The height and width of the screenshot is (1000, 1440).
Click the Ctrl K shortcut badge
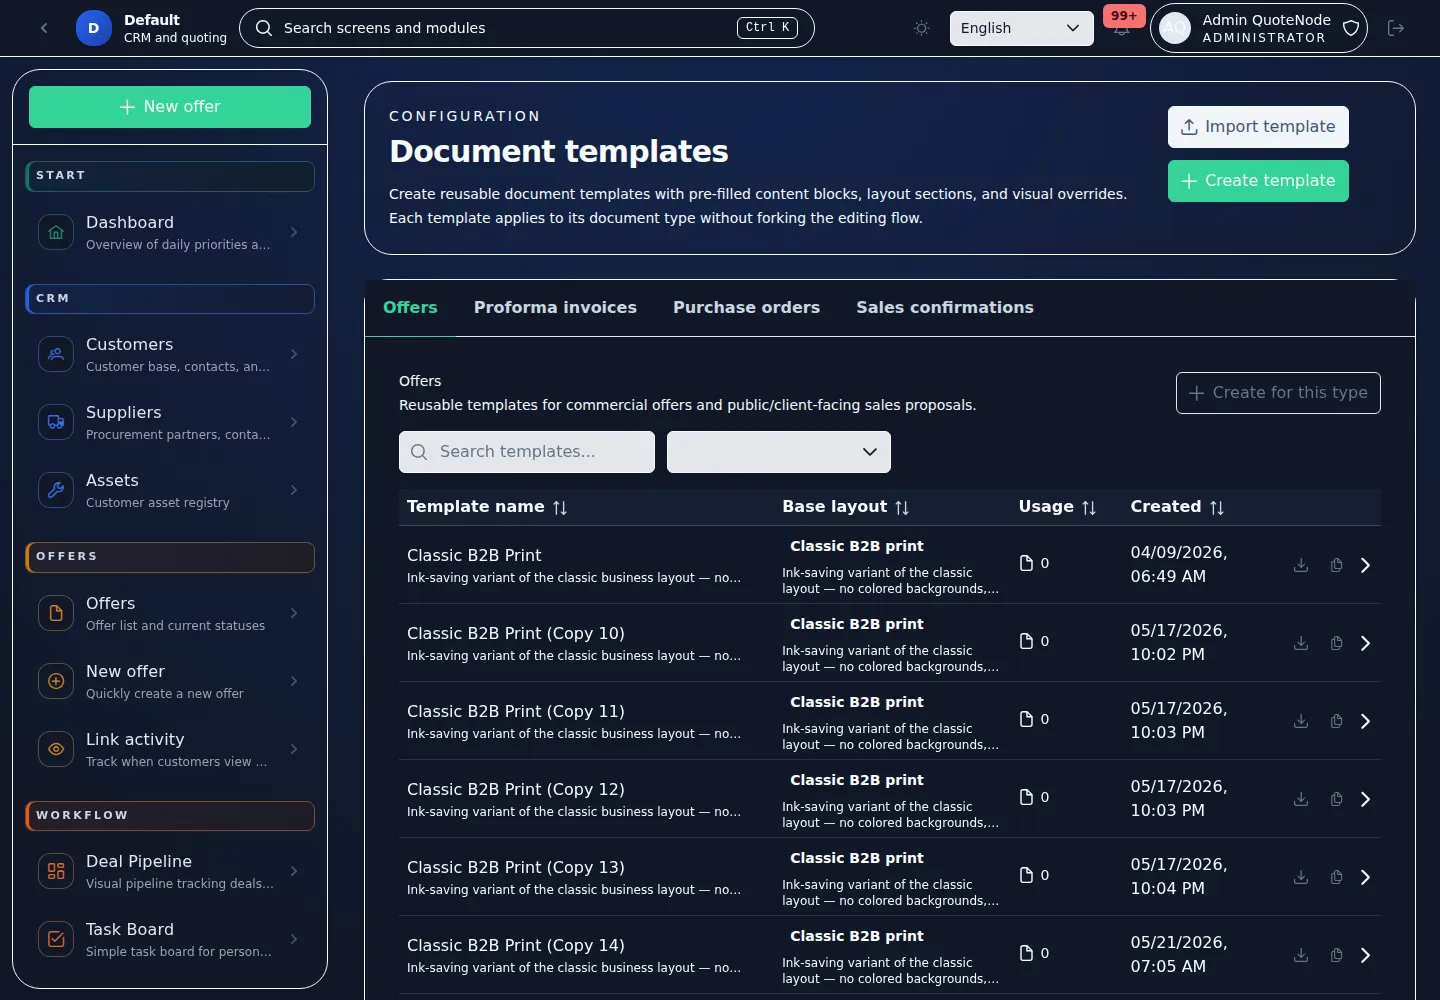pos(767,28)
